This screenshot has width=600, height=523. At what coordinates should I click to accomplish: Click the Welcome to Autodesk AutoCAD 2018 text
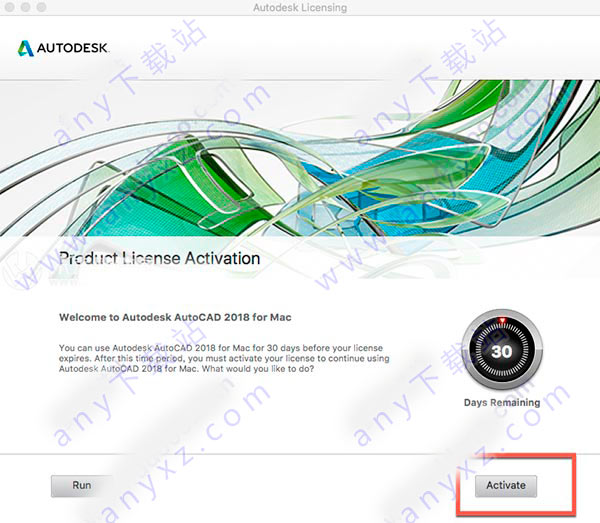tap(175, 317)
